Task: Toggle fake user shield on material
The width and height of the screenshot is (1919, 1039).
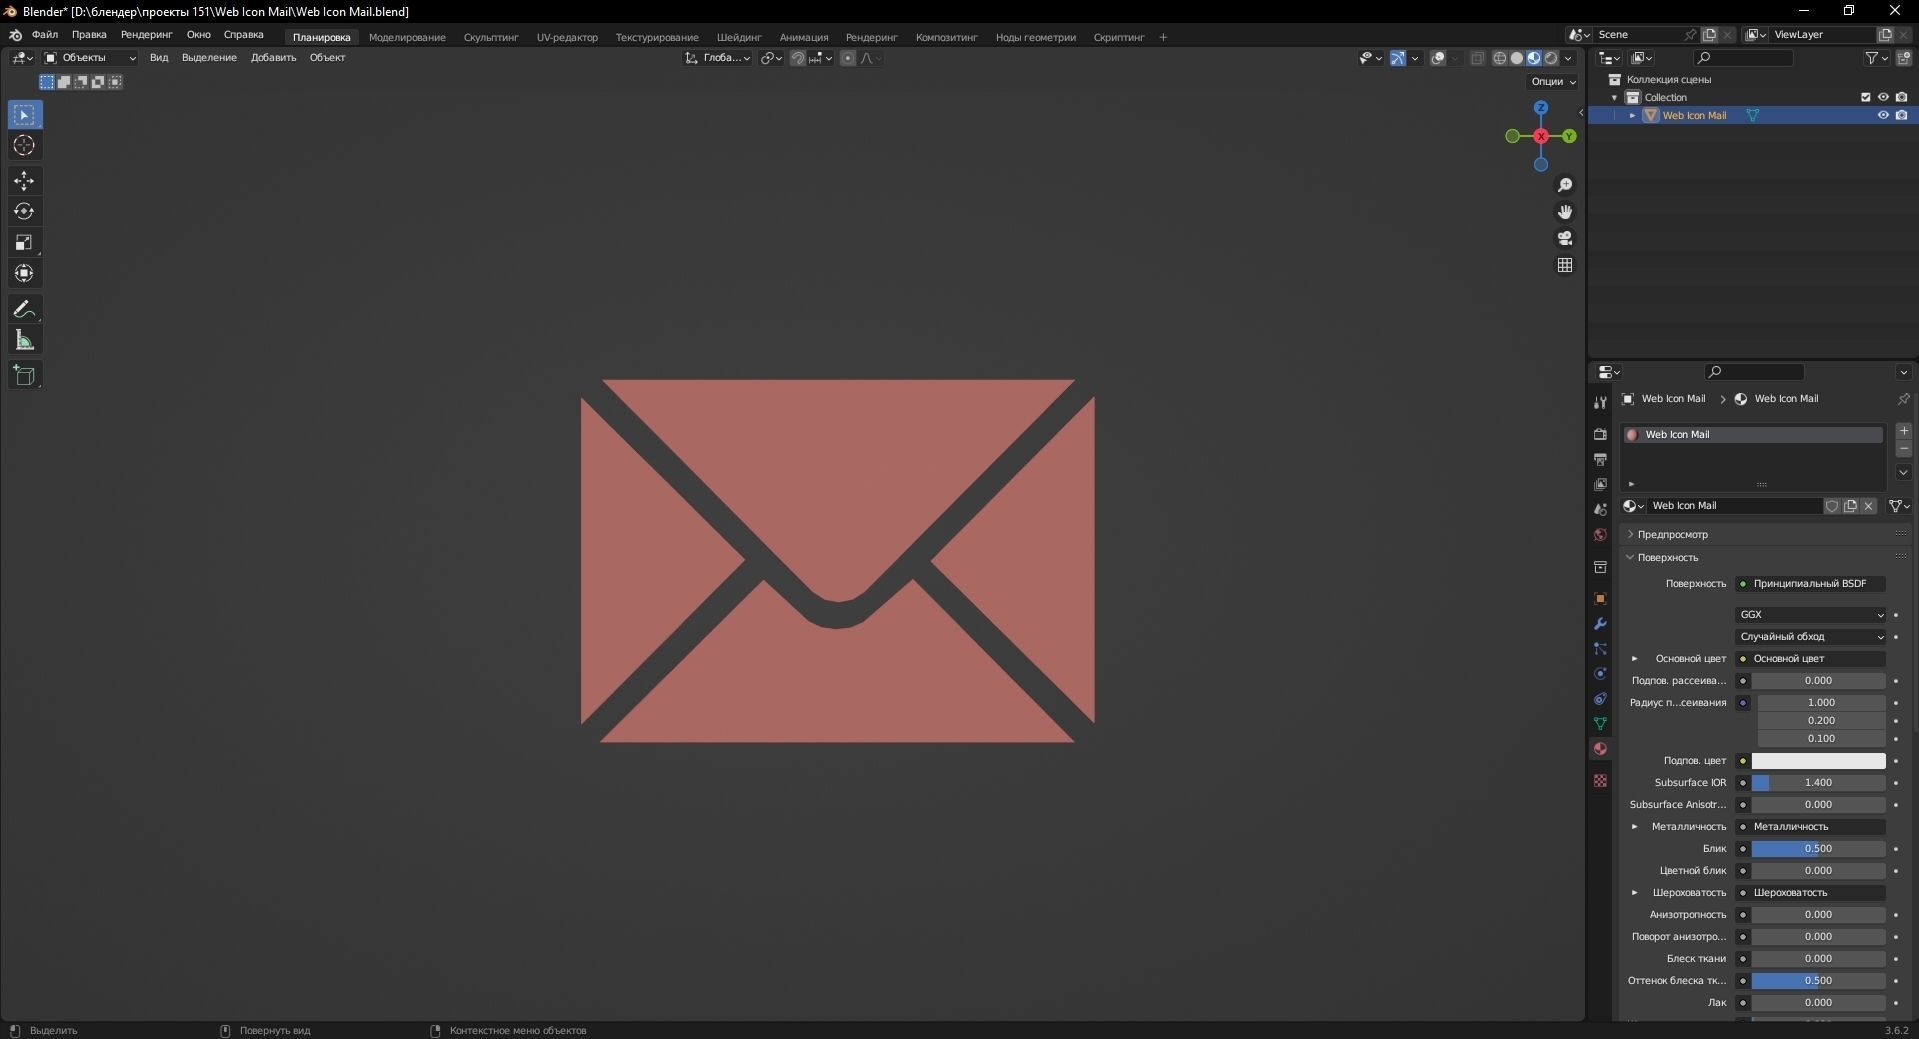Action: [1832, 506]
